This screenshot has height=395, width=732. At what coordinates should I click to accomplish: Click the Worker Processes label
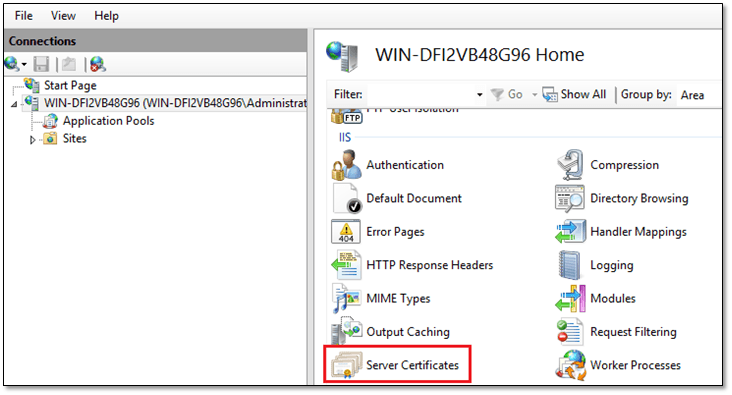(x=635, y=365)
